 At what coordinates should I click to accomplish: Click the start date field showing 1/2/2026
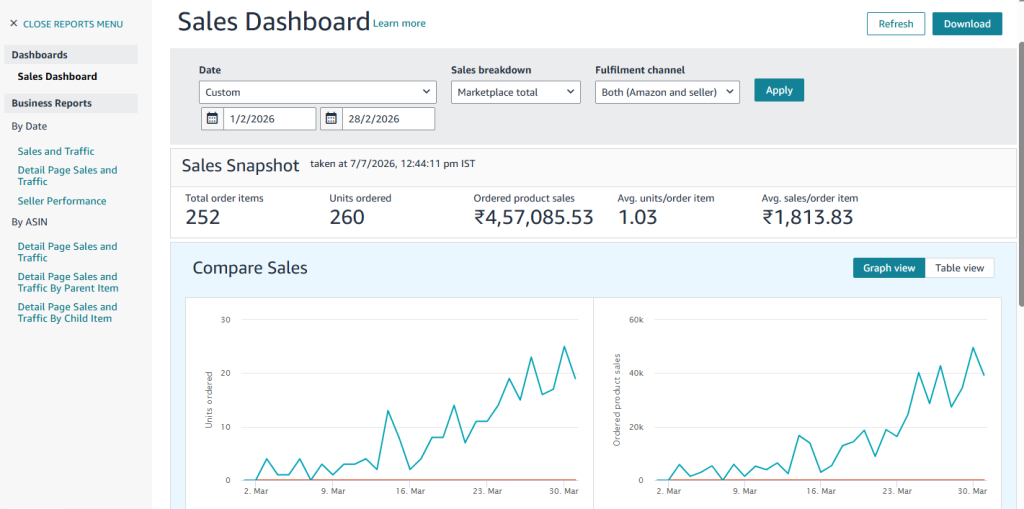coord(270,118)
